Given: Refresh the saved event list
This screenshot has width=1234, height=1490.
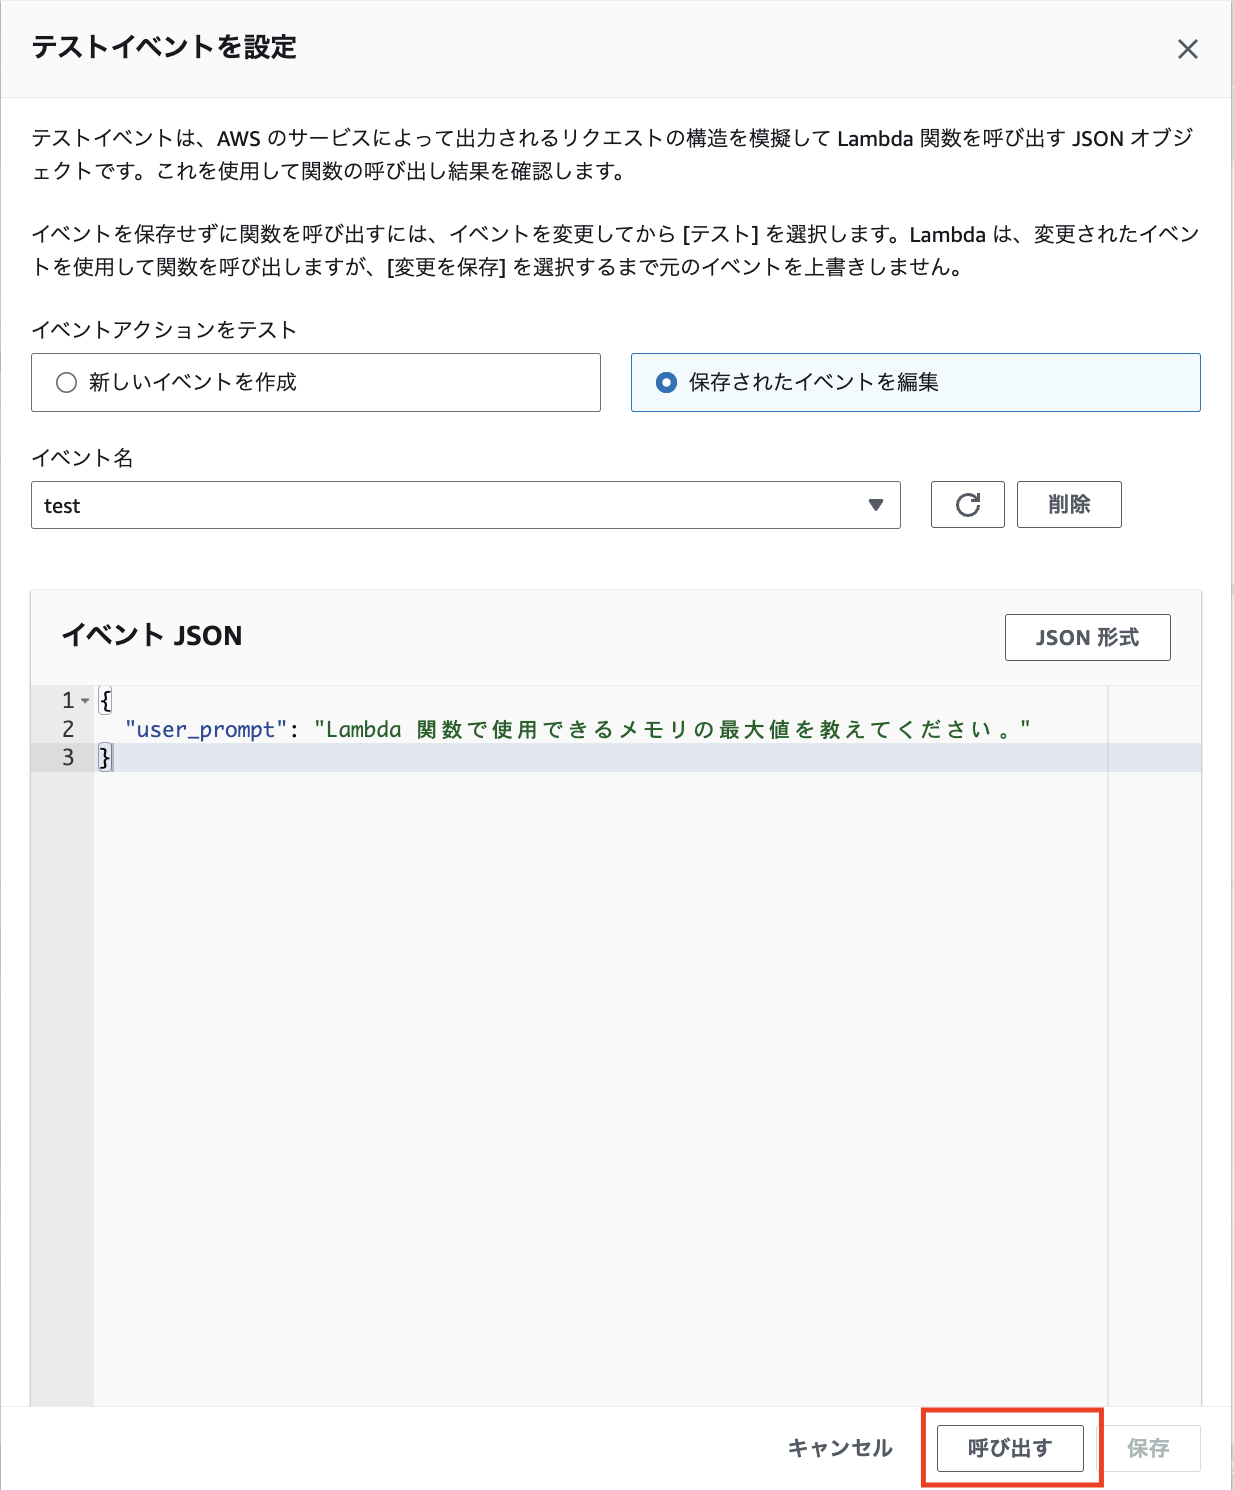Looking at the screenshot, I should click(x=966, y=505).
